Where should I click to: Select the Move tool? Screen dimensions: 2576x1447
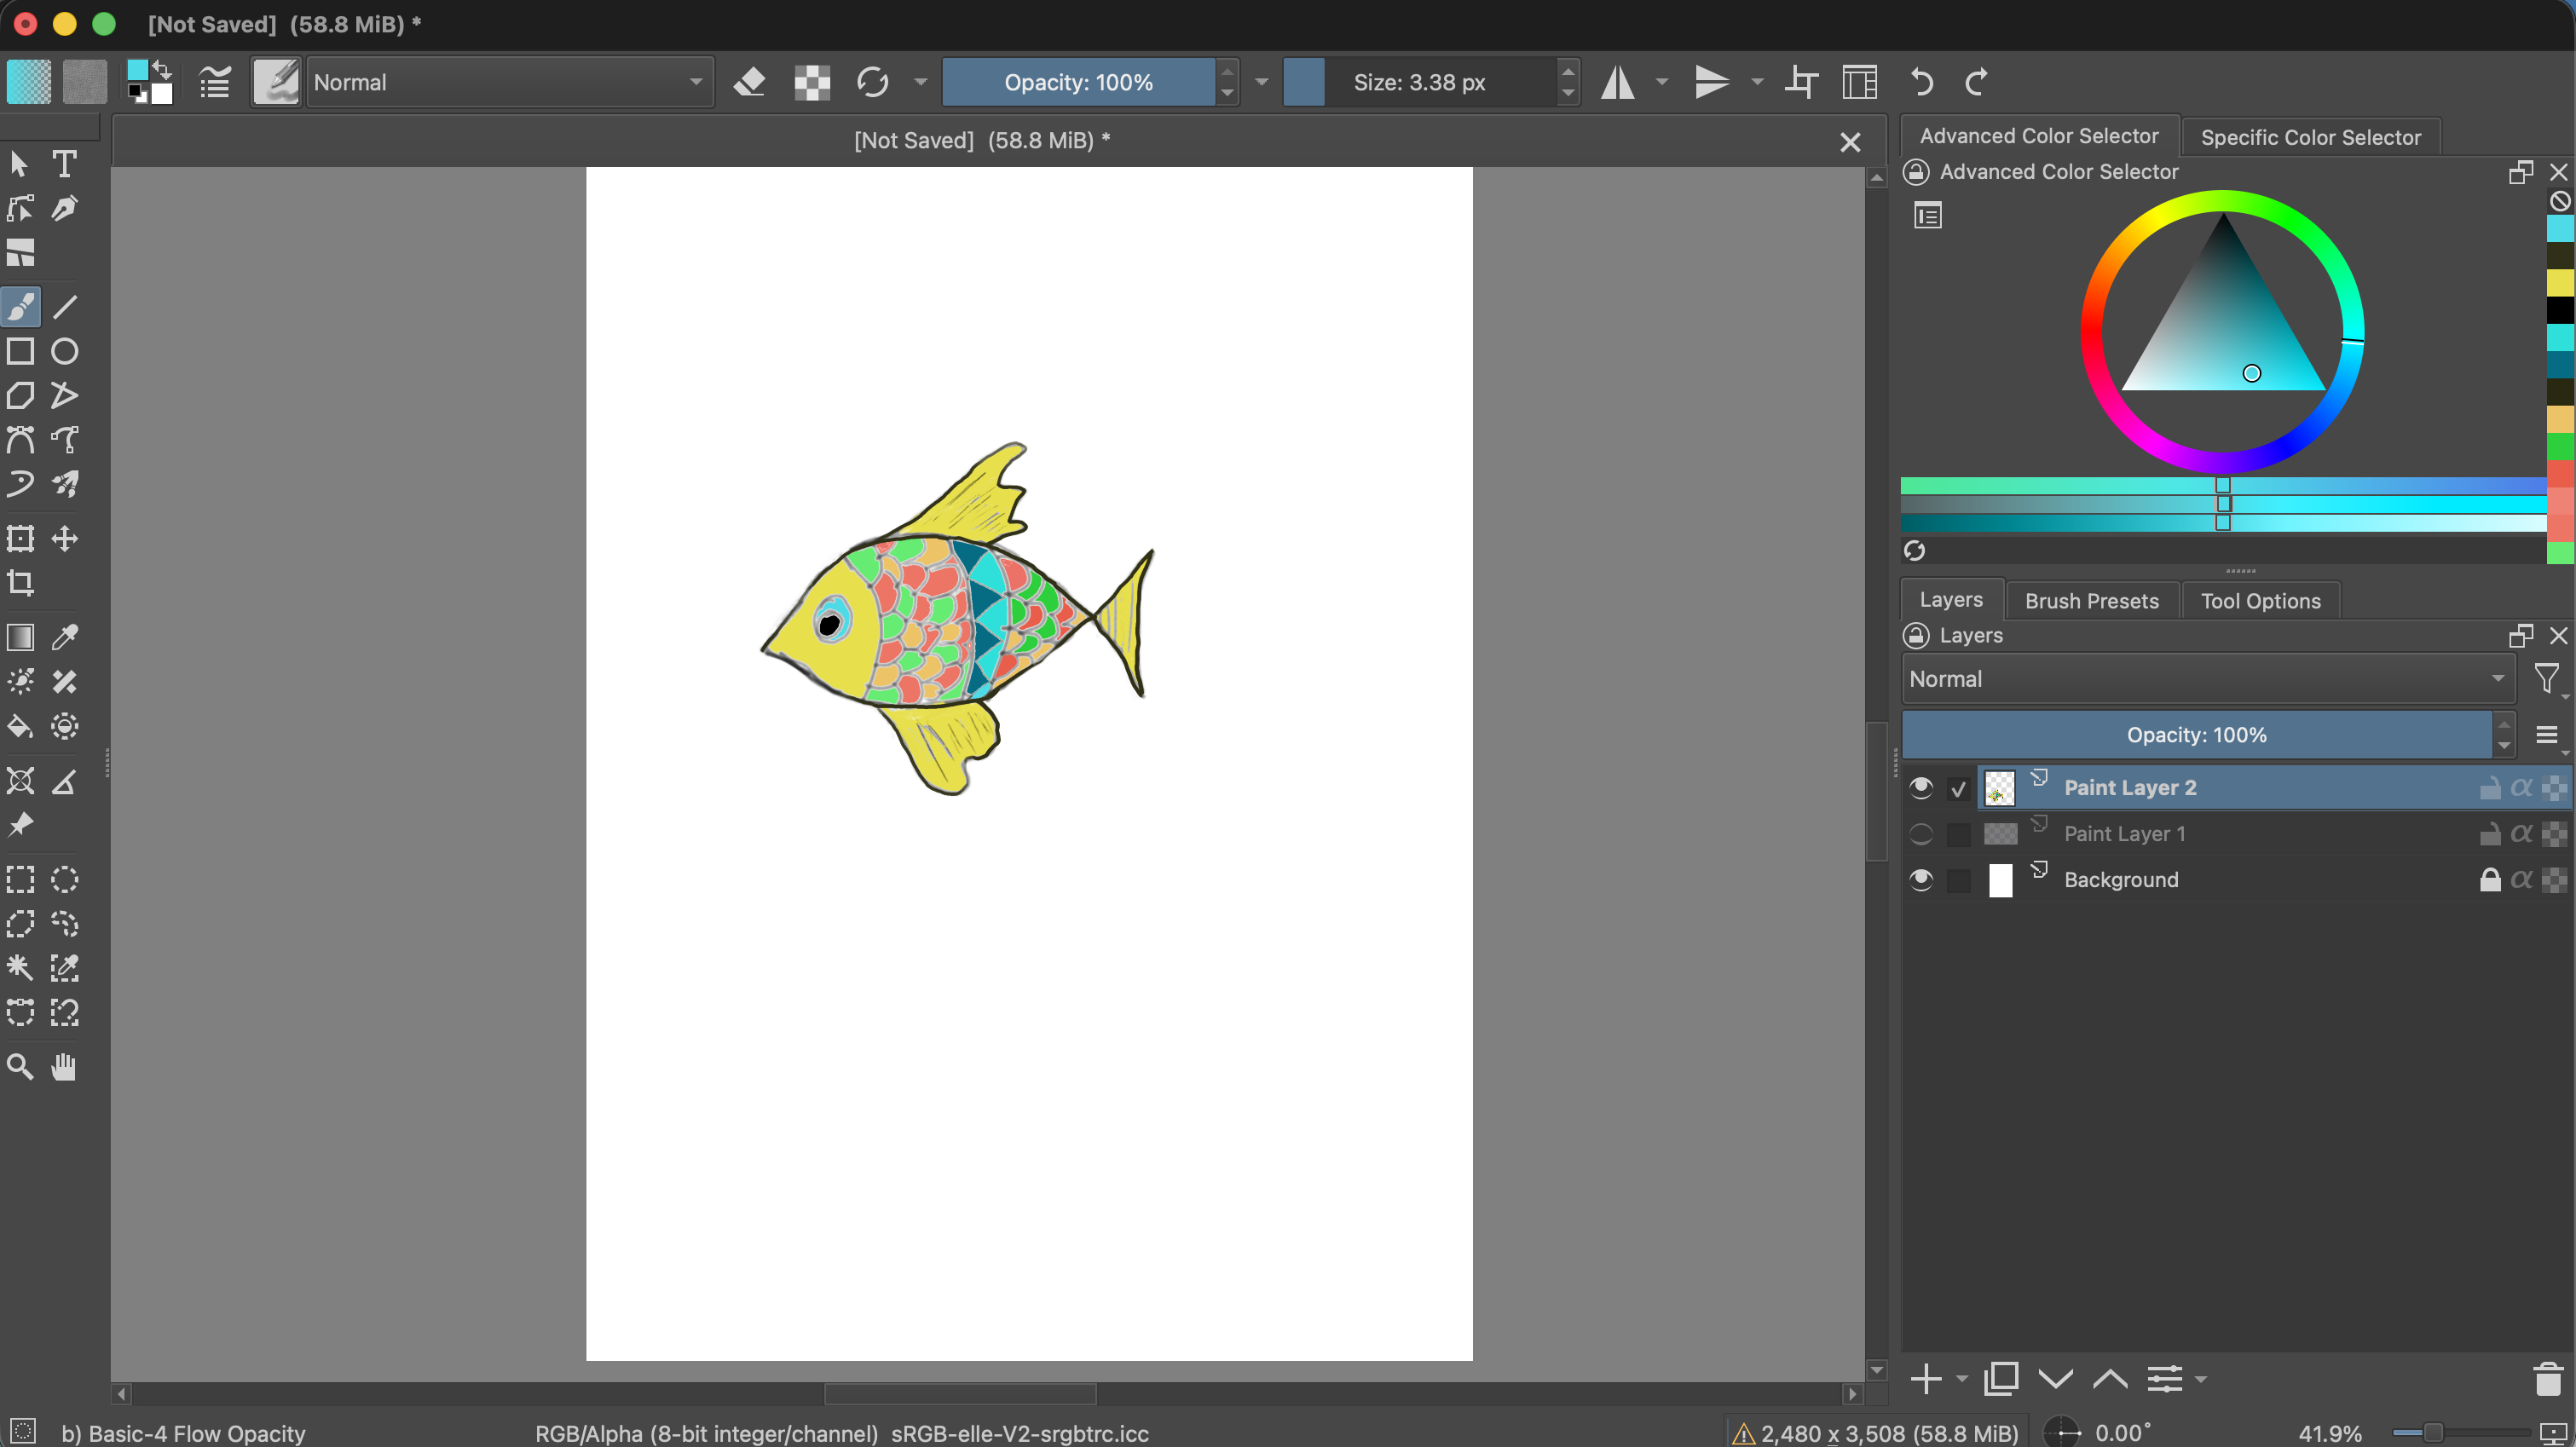(65, 539)
